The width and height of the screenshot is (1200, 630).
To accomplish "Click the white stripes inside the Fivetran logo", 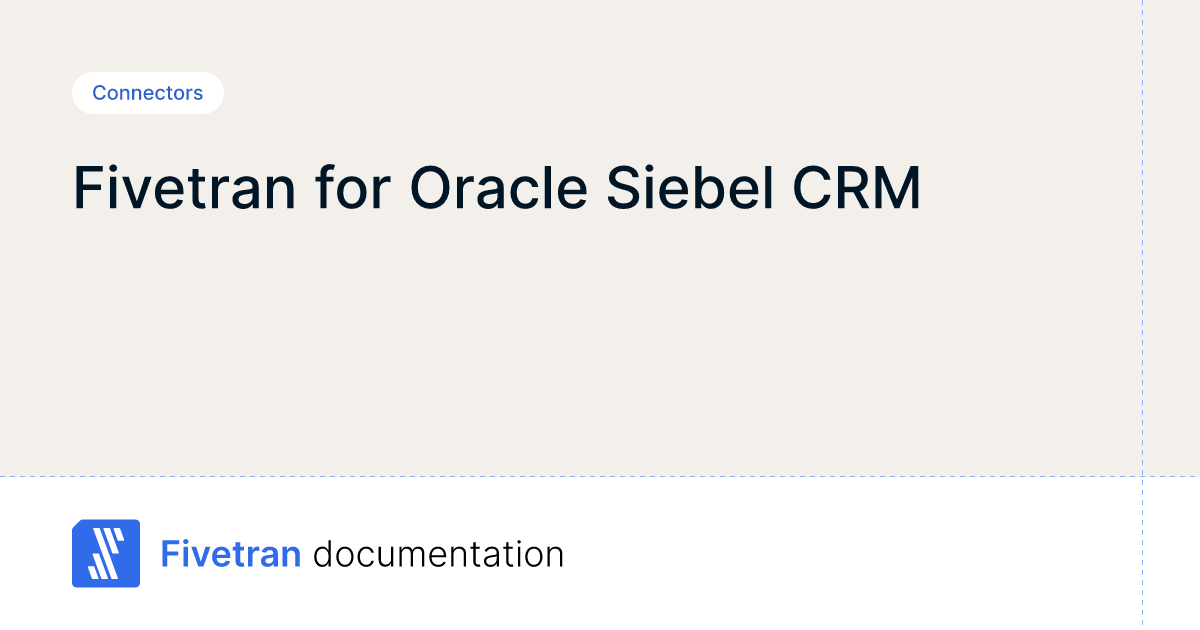I will (x=105, y=553).
